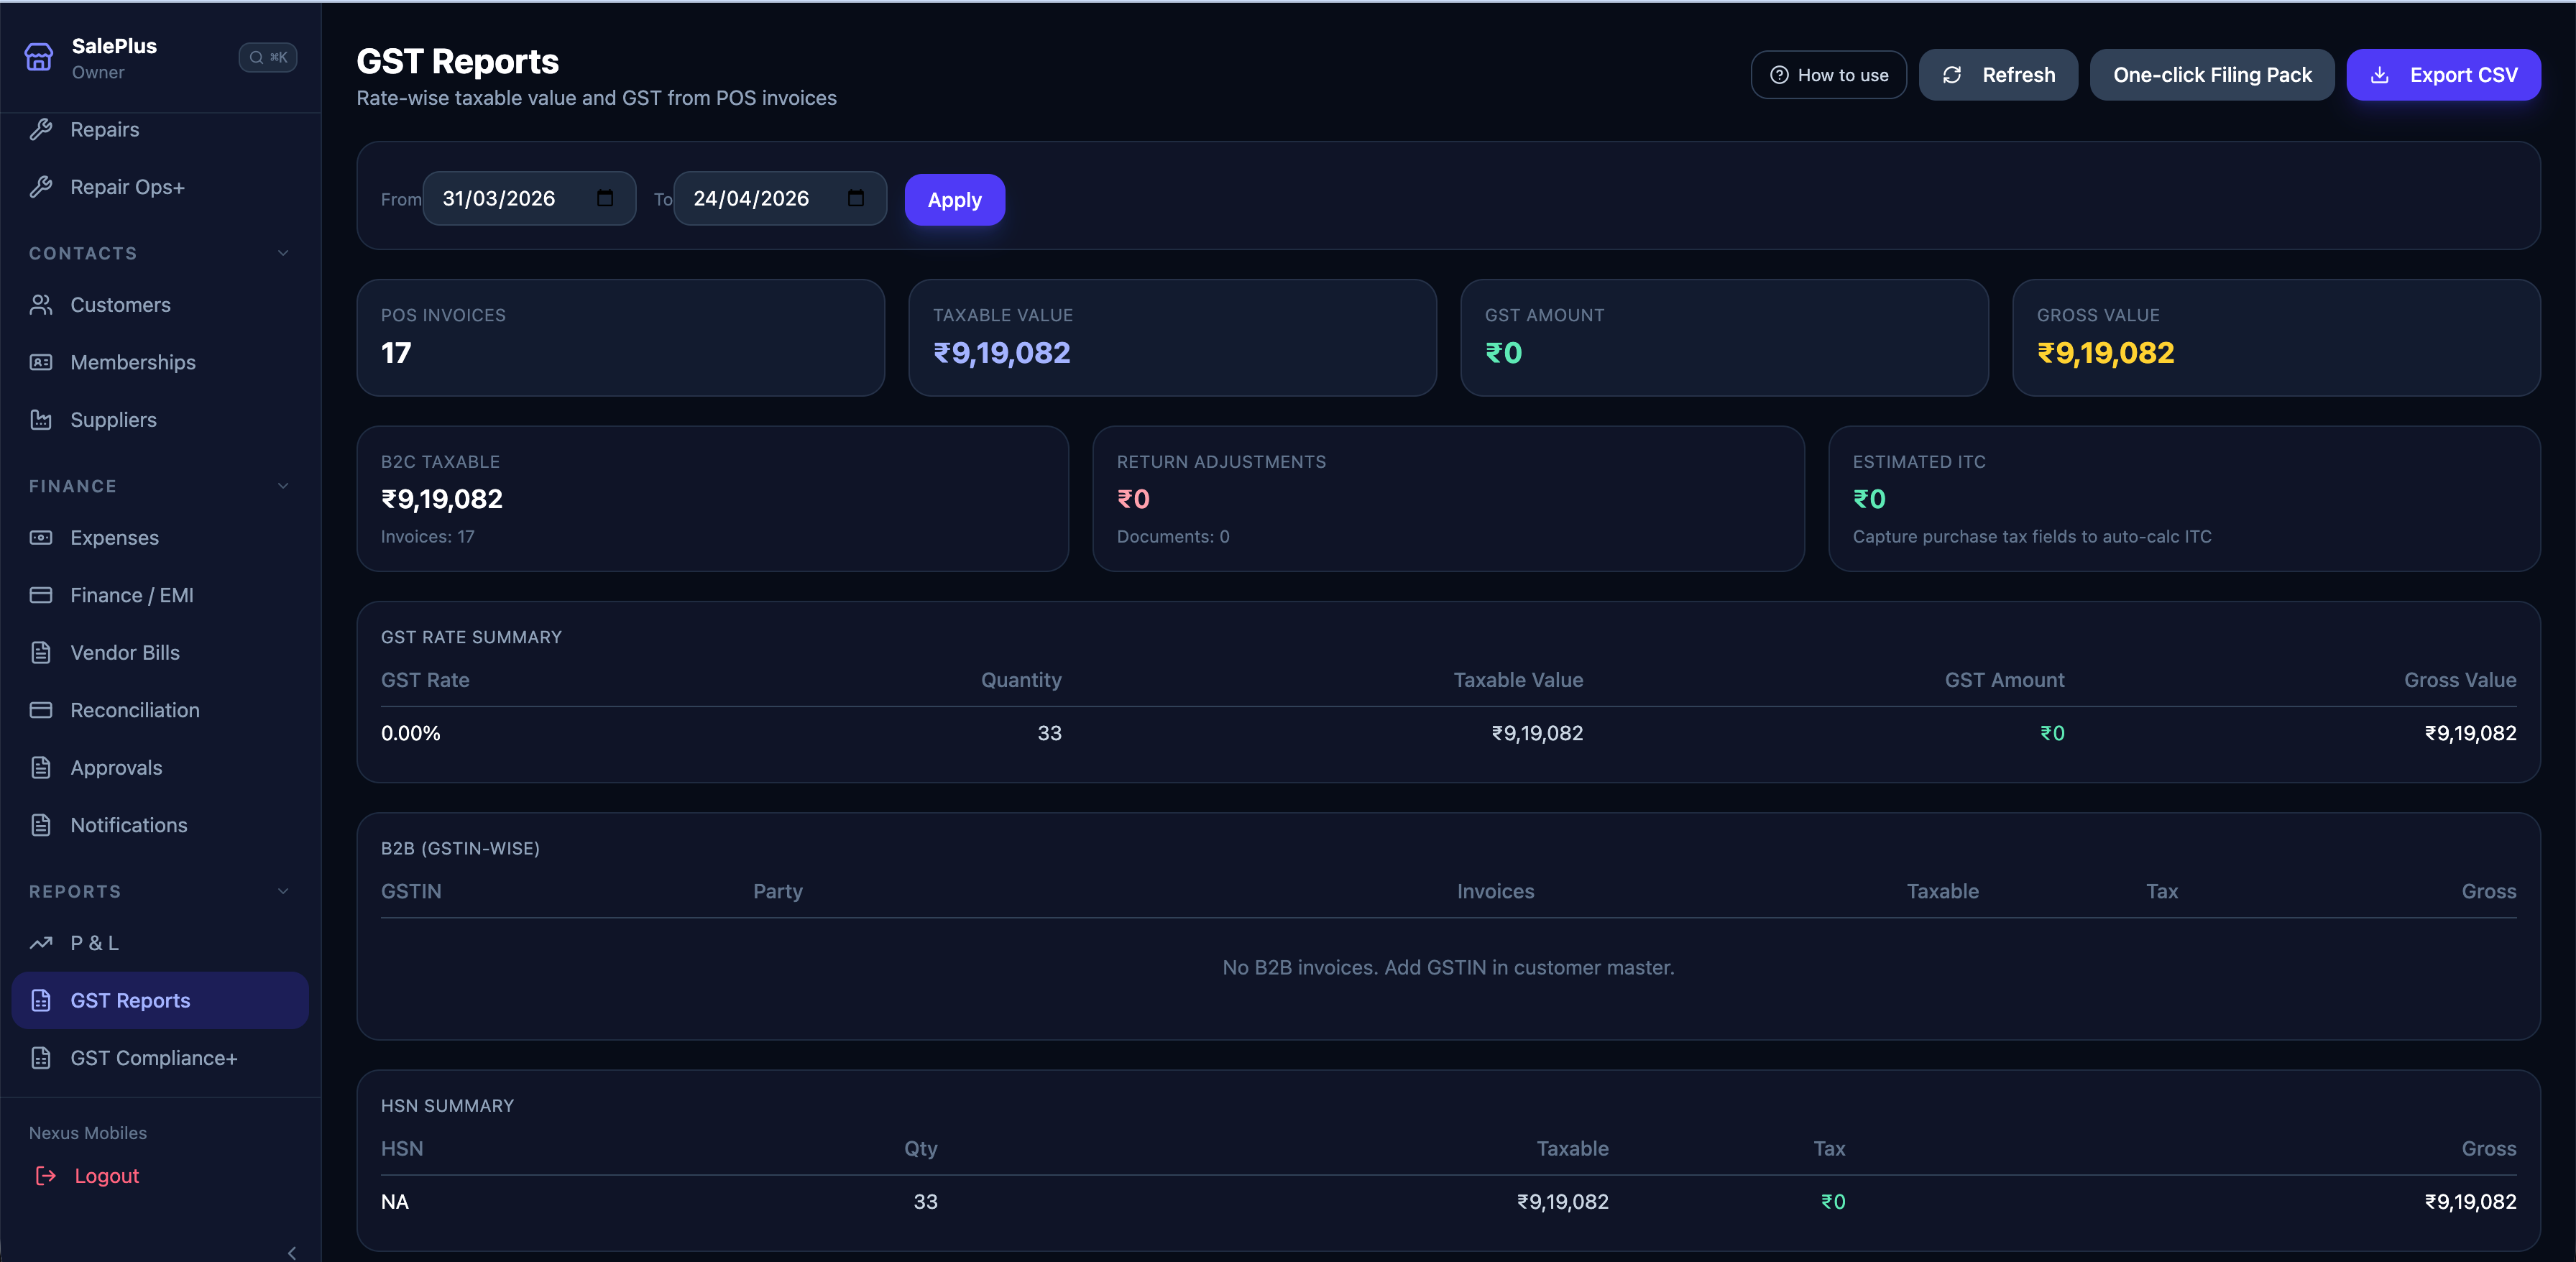
Task: Click the Customers people icon
Action: [41, 305]
